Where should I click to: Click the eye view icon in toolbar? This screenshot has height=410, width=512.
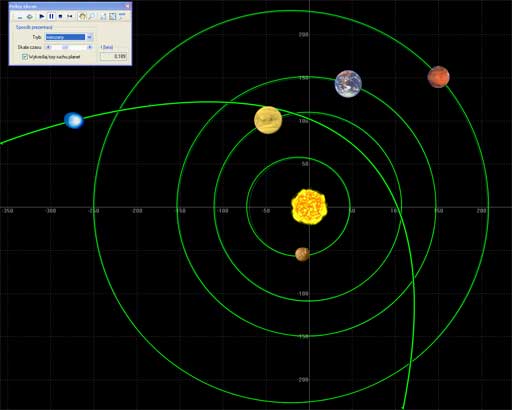click(29, 17)
